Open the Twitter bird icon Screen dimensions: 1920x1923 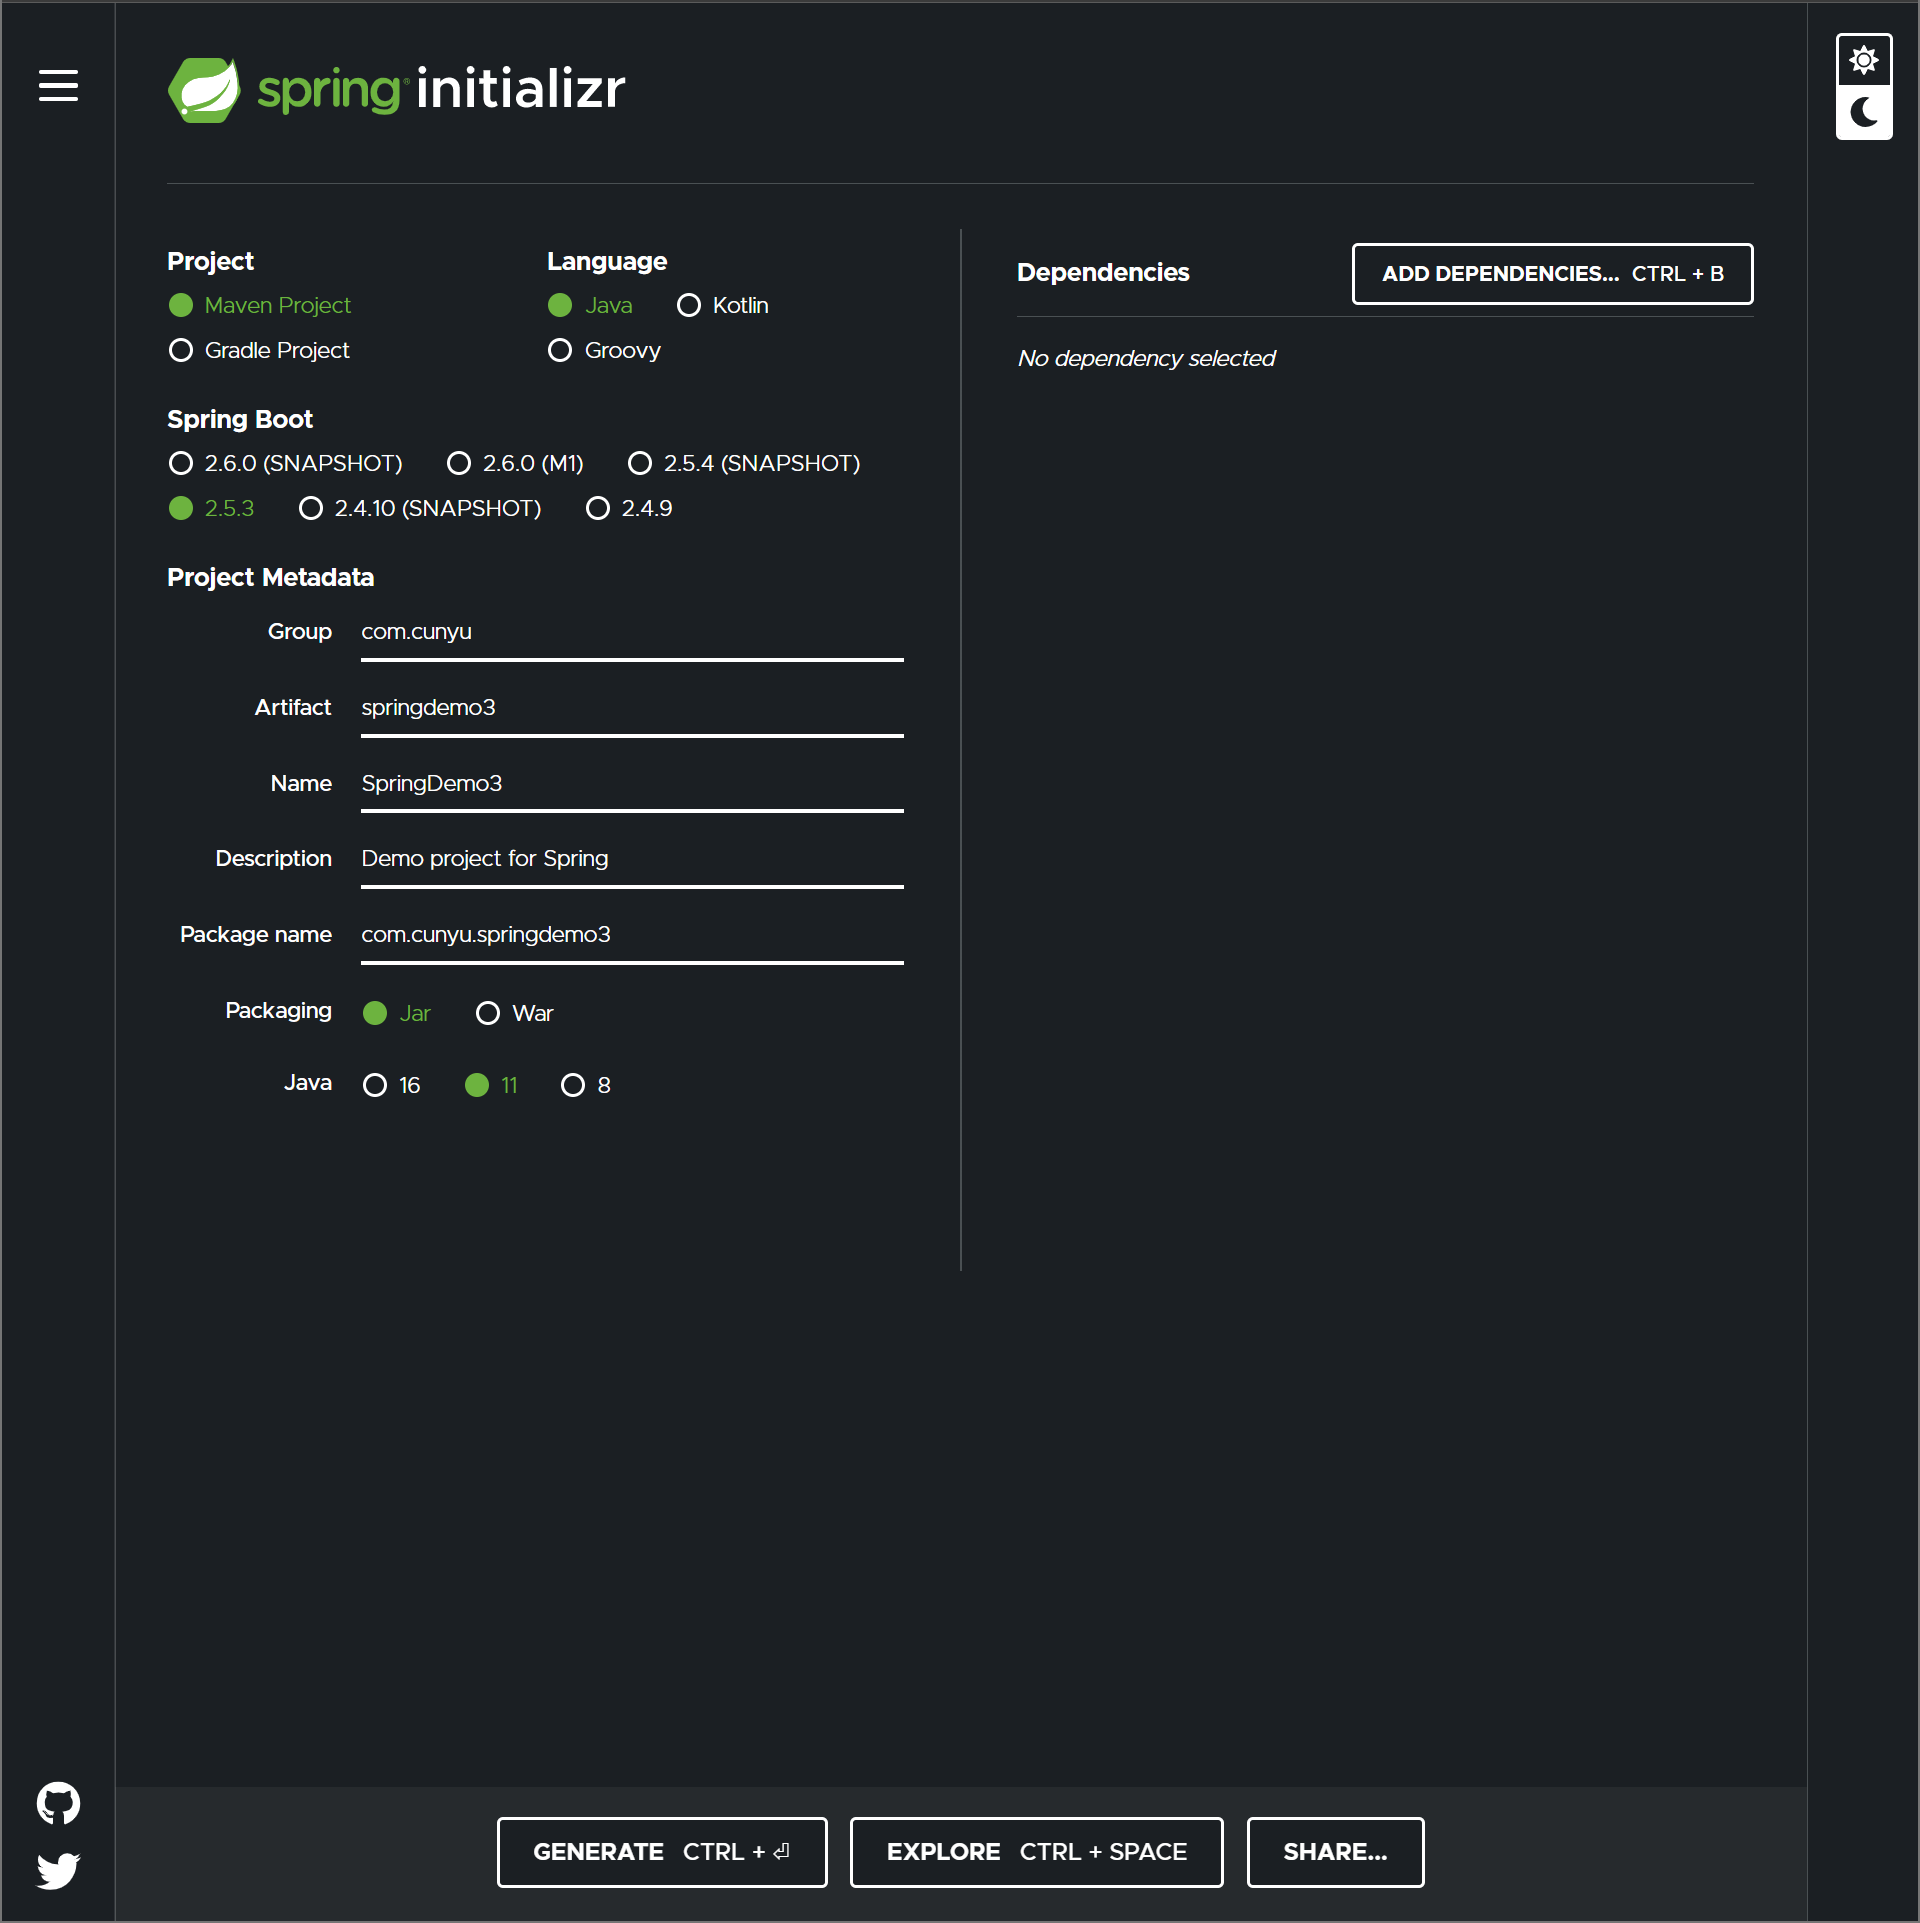58,1870
